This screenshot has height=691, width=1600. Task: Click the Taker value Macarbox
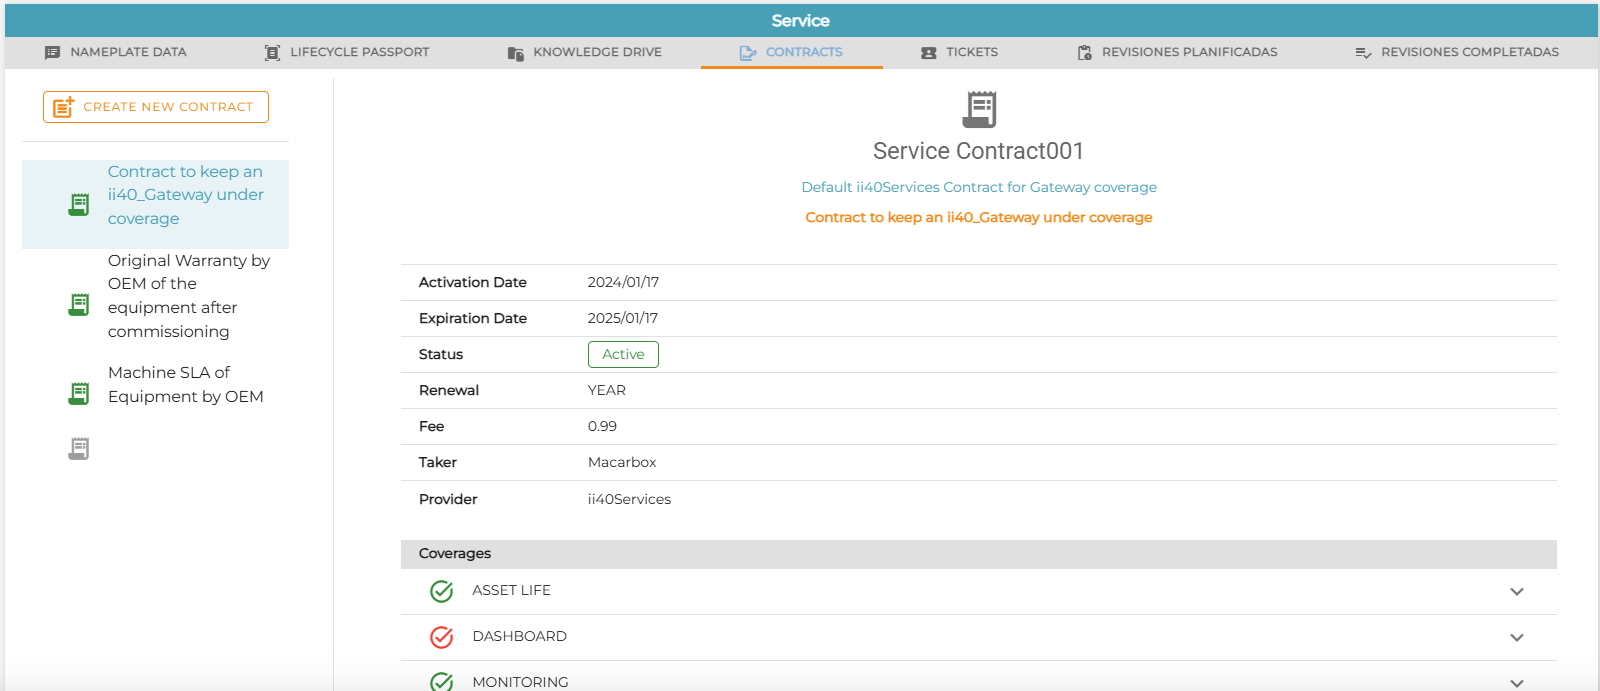(622, 462)
